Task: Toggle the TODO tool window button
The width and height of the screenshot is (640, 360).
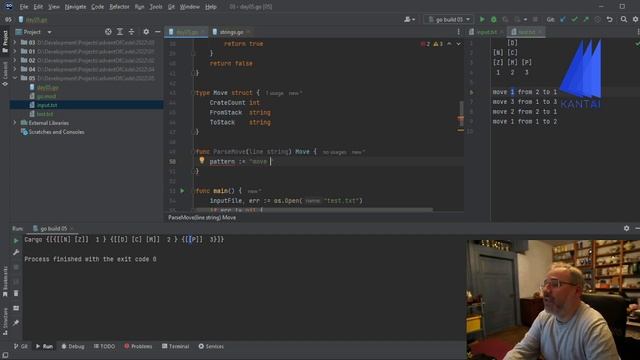Action: pyautogui.click(x=104, y=346)
